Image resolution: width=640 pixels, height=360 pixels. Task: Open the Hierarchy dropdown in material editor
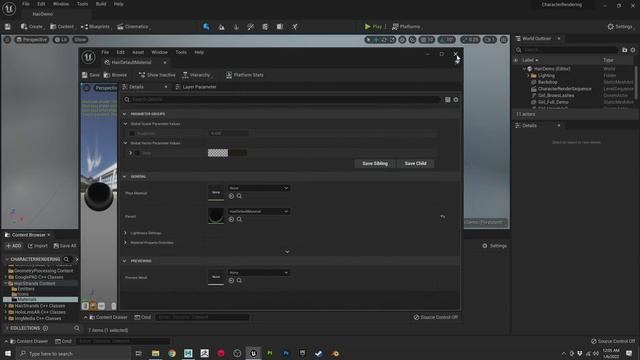197,75
